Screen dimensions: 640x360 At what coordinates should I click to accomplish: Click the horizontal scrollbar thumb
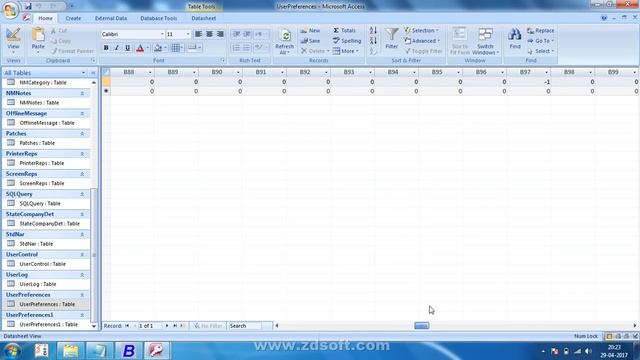[422, 326]
